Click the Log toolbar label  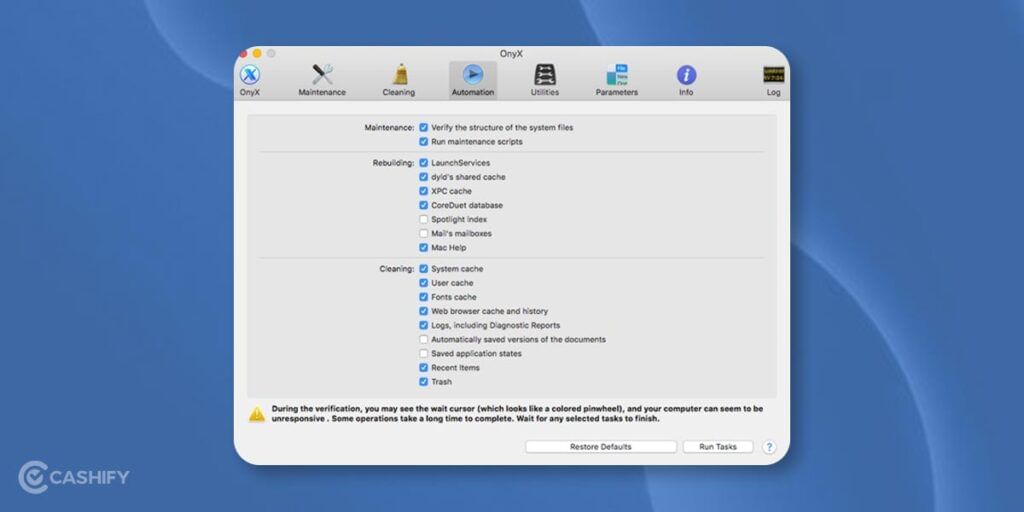pyautogui.click(x=773, y=93)
